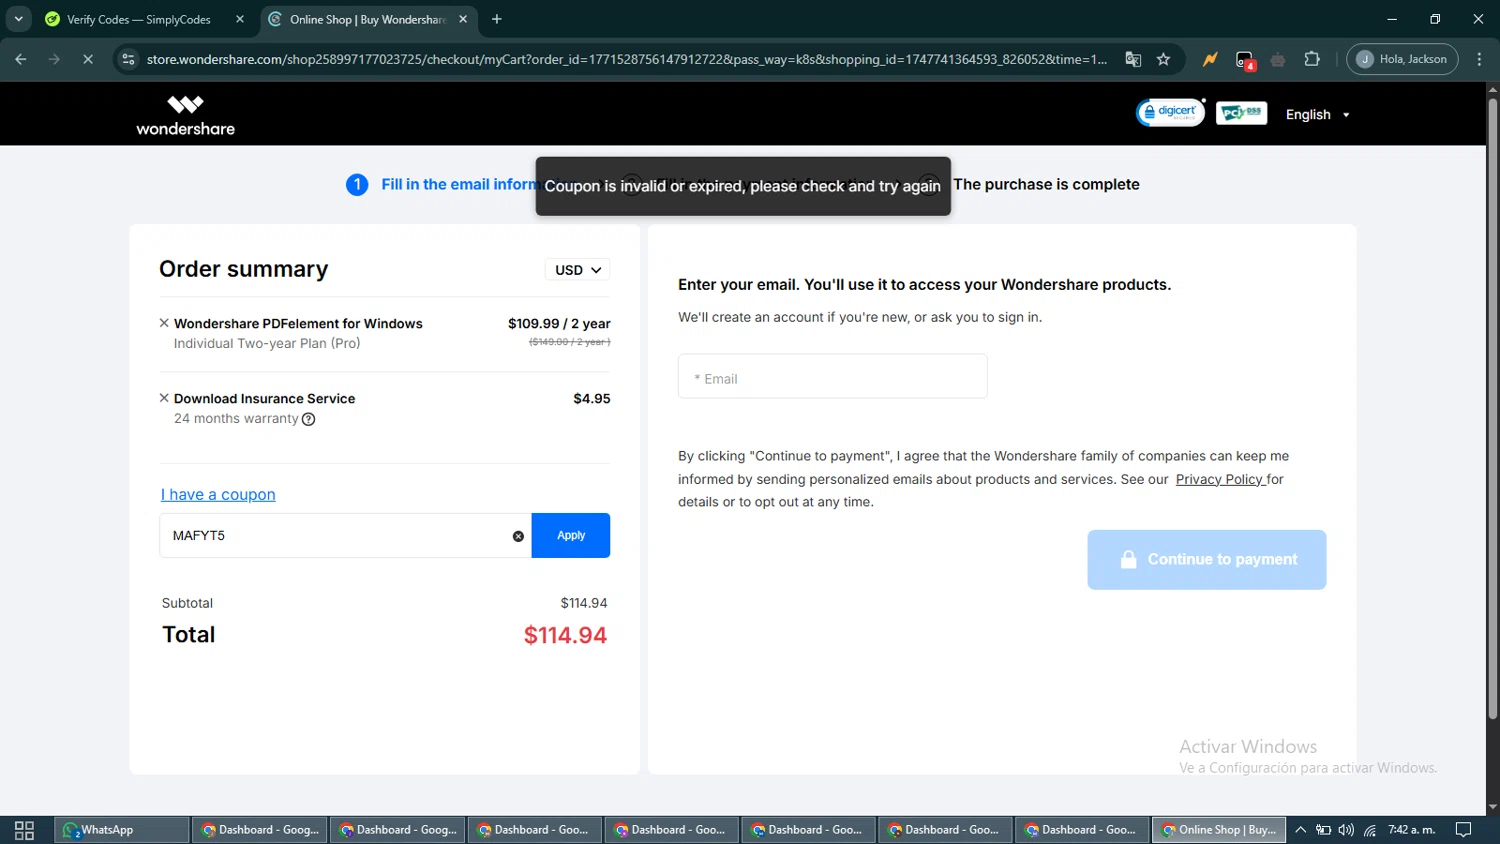Viewport: 1500px width, 844px height.
Task: Open network Wi-Fi settings icon
Action: coord(1370,830)
